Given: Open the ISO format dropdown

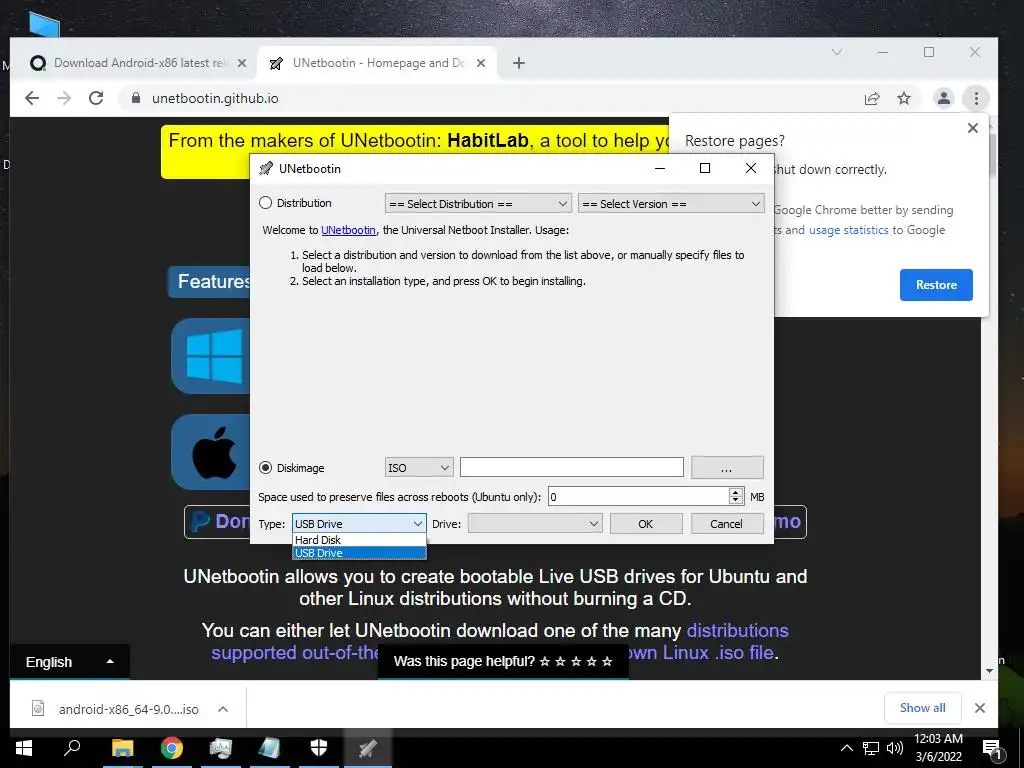Looking at the screenshot, I should (419, 468).
